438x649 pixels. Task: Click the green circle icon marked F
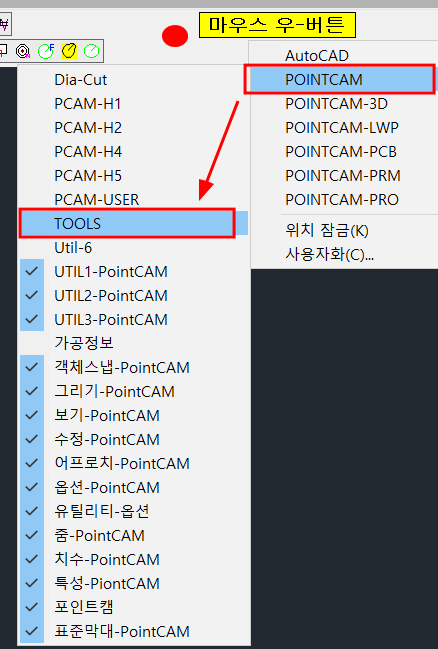[x=46, y=51]
